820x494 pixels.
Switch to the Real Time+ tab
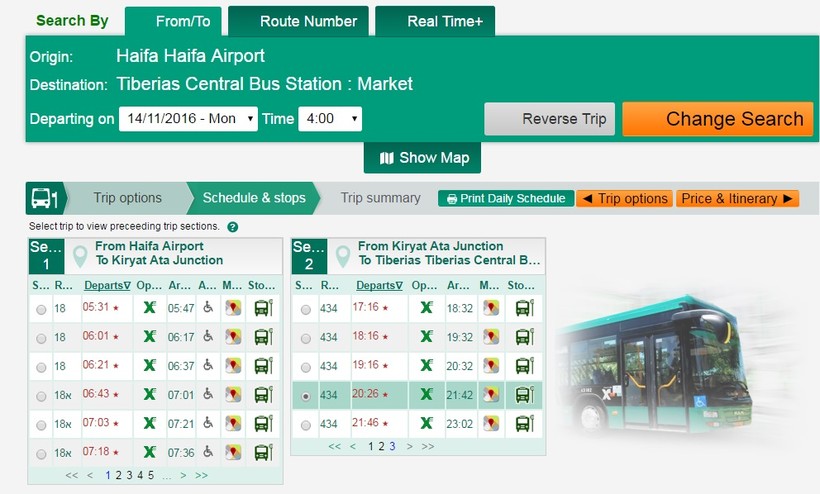point(435,21)
